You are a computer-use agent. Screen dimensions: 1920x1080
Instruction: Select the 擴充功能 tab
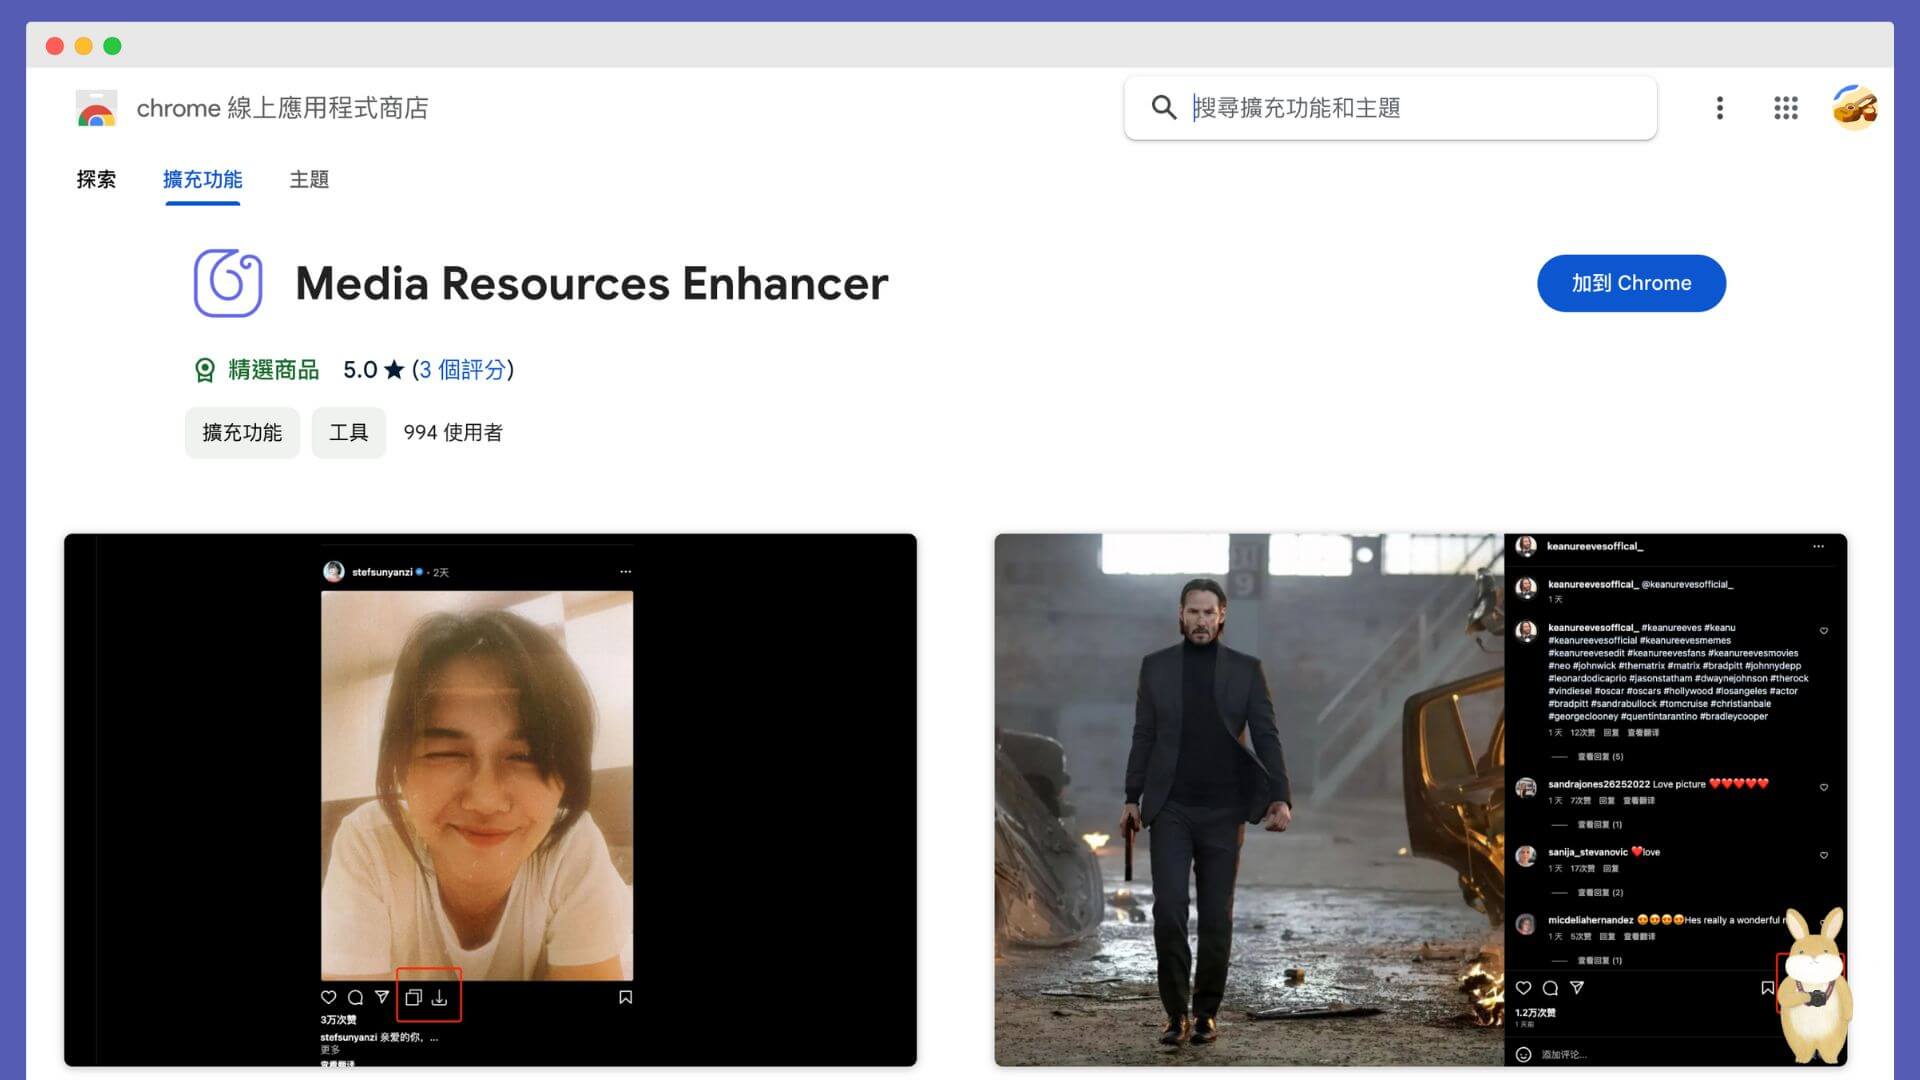[x=202, y=179]
